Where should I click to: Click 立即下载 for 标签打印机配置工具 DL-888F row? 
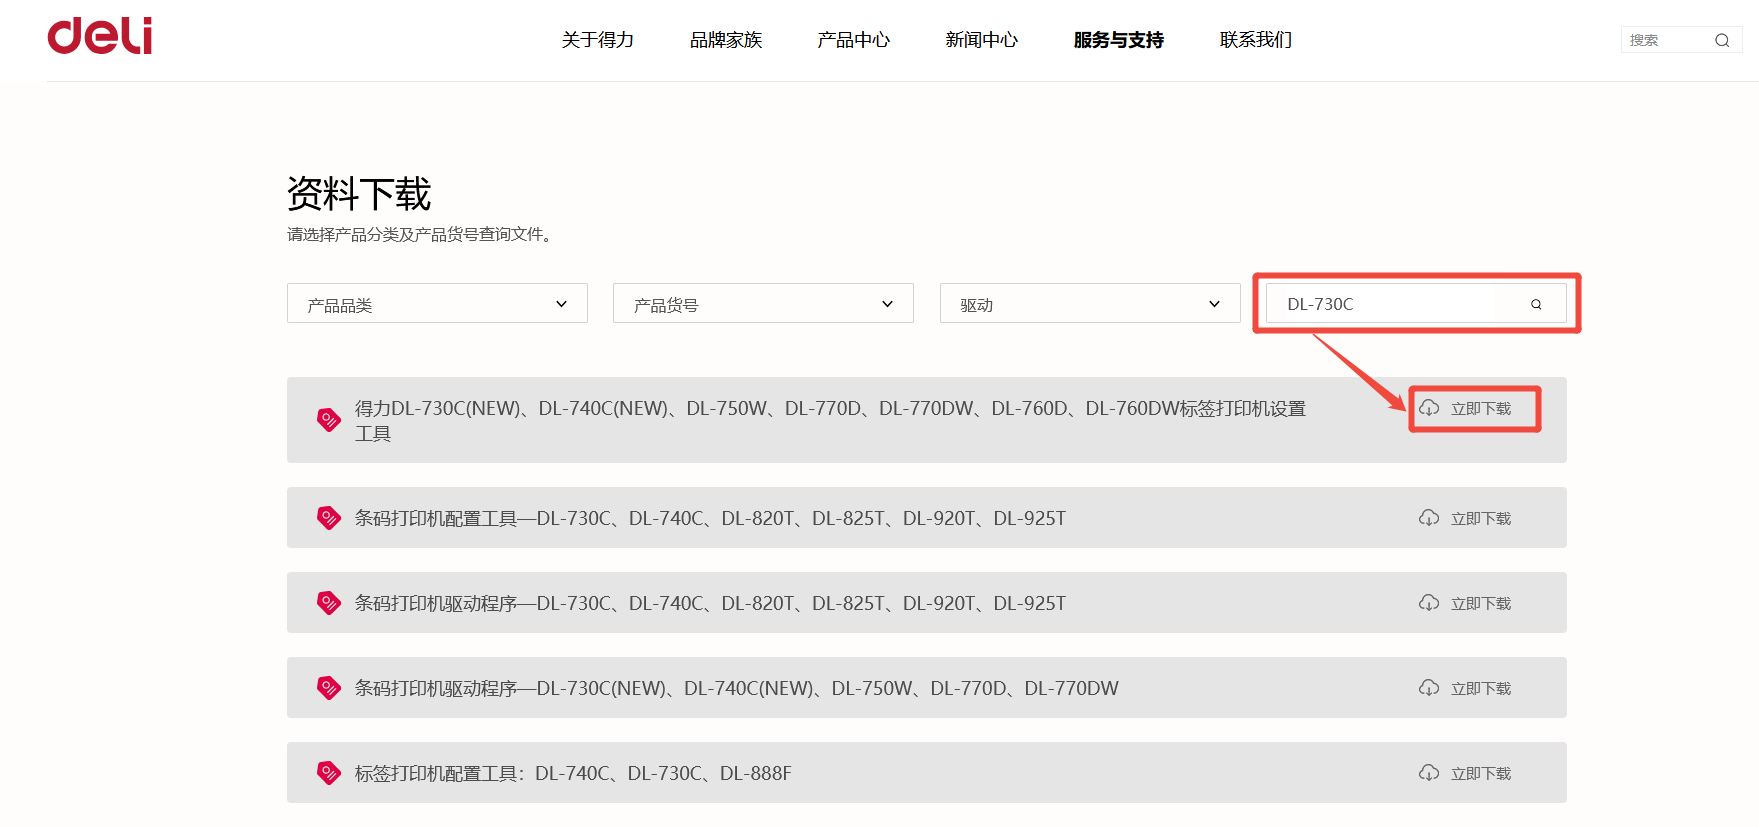click(1481, 774)
